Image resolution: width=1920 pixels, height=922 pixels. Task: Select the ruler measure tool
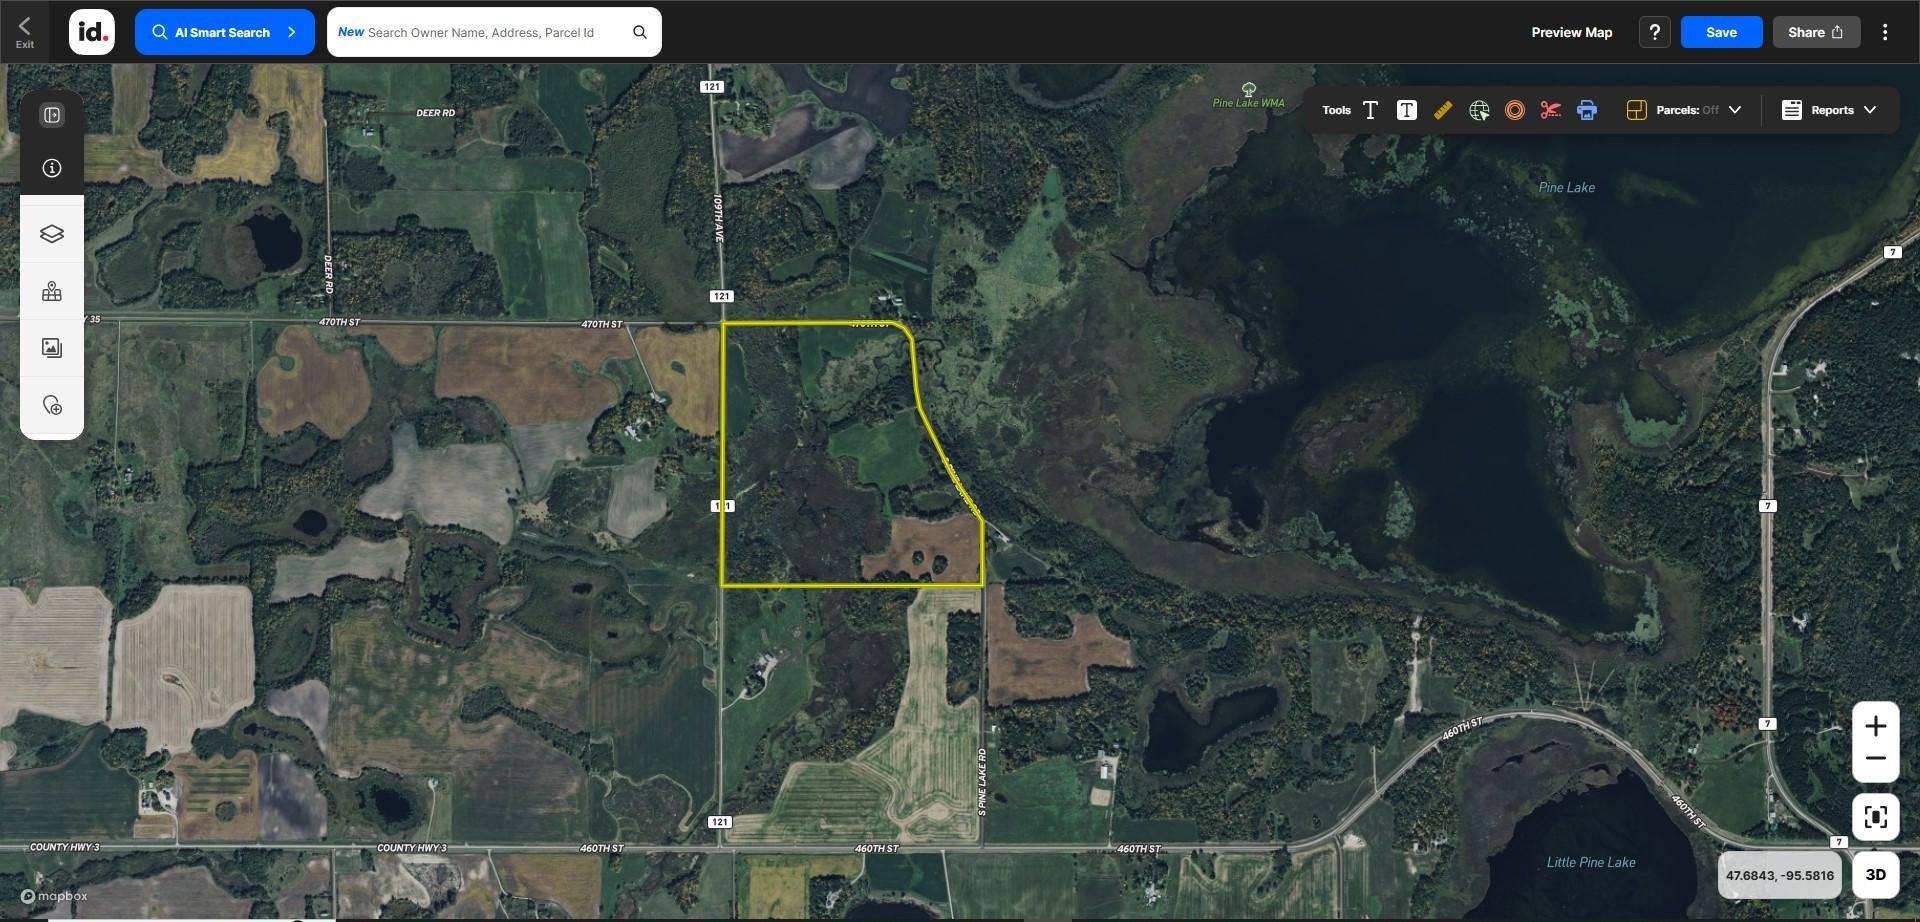[1442, 110]
